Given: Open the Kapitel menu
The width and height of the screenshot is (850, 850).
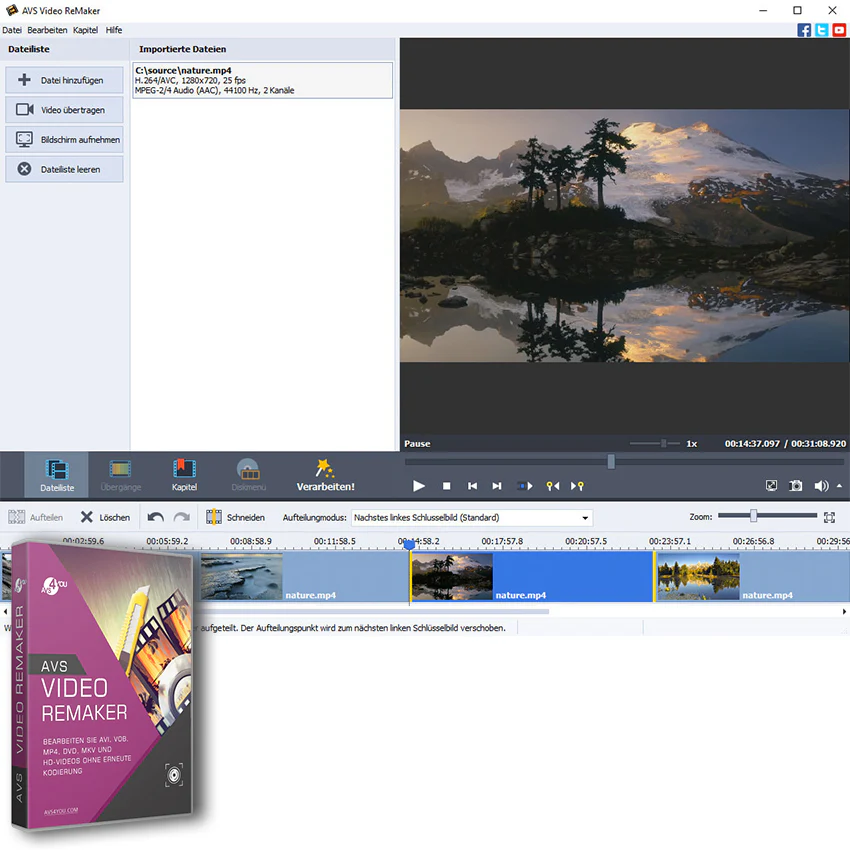Looking at the screenshot, I should pos(85,30).
